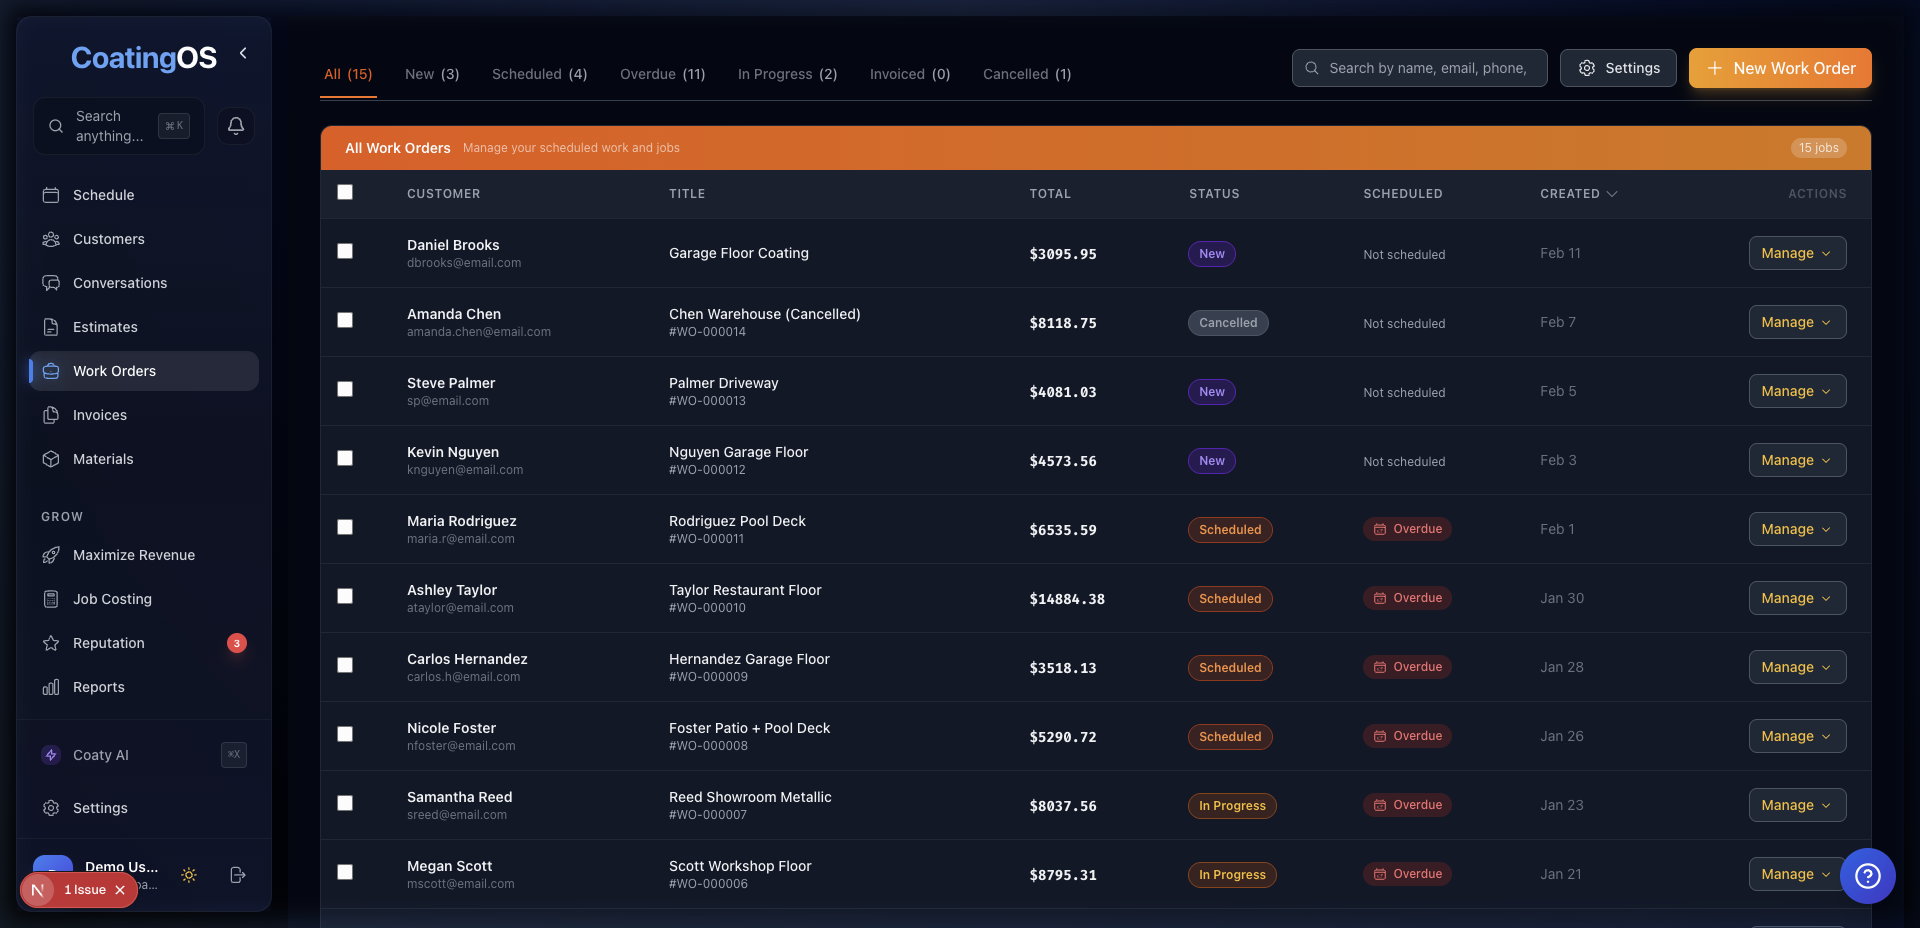1920x928 pixels.
Task: Tick the checkbox for Maria Rodriguez
Action: click(x=345, y=527)
